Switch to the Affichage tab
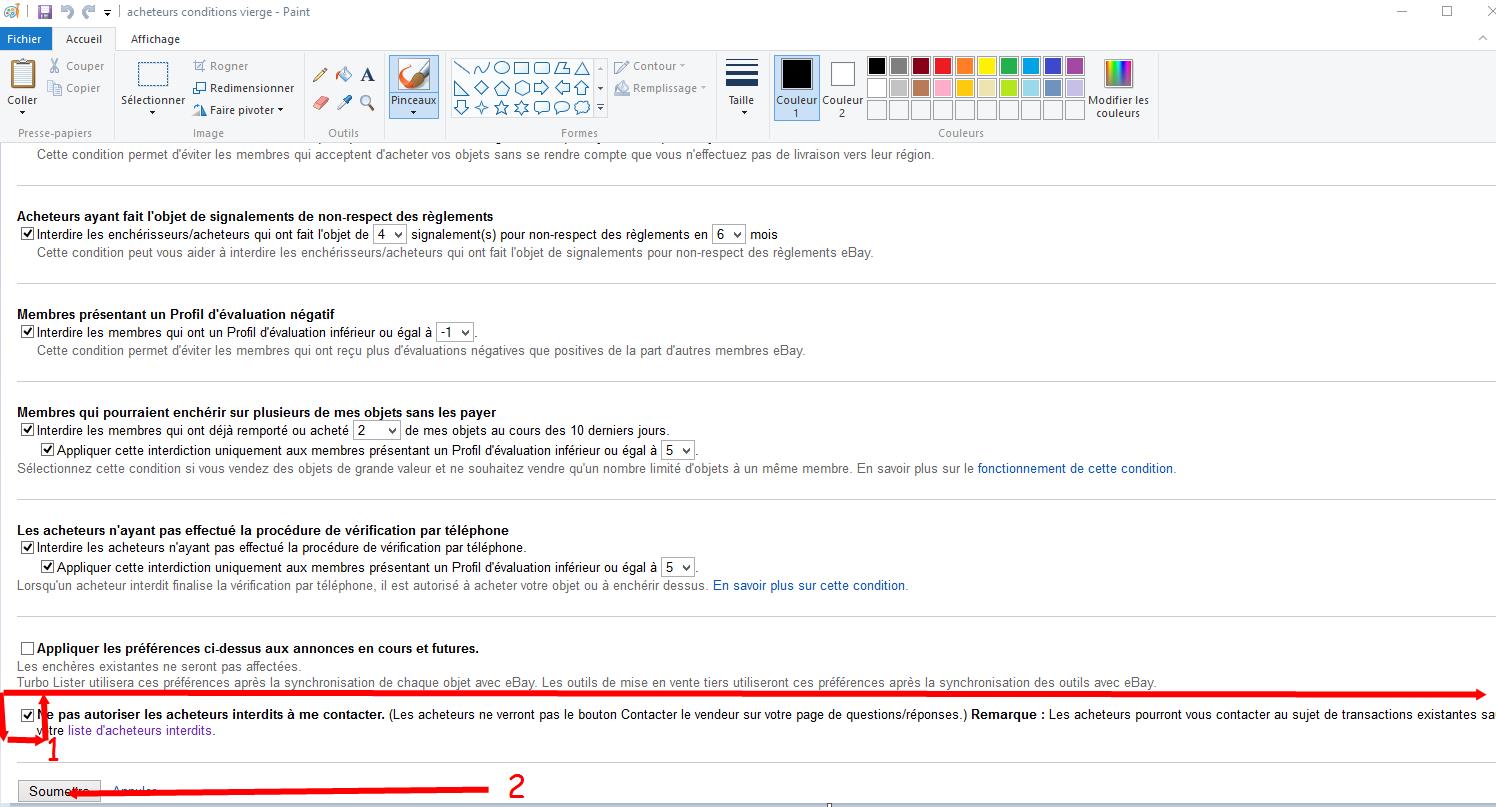The image size is (1496, 807). [x=156, y=39]
